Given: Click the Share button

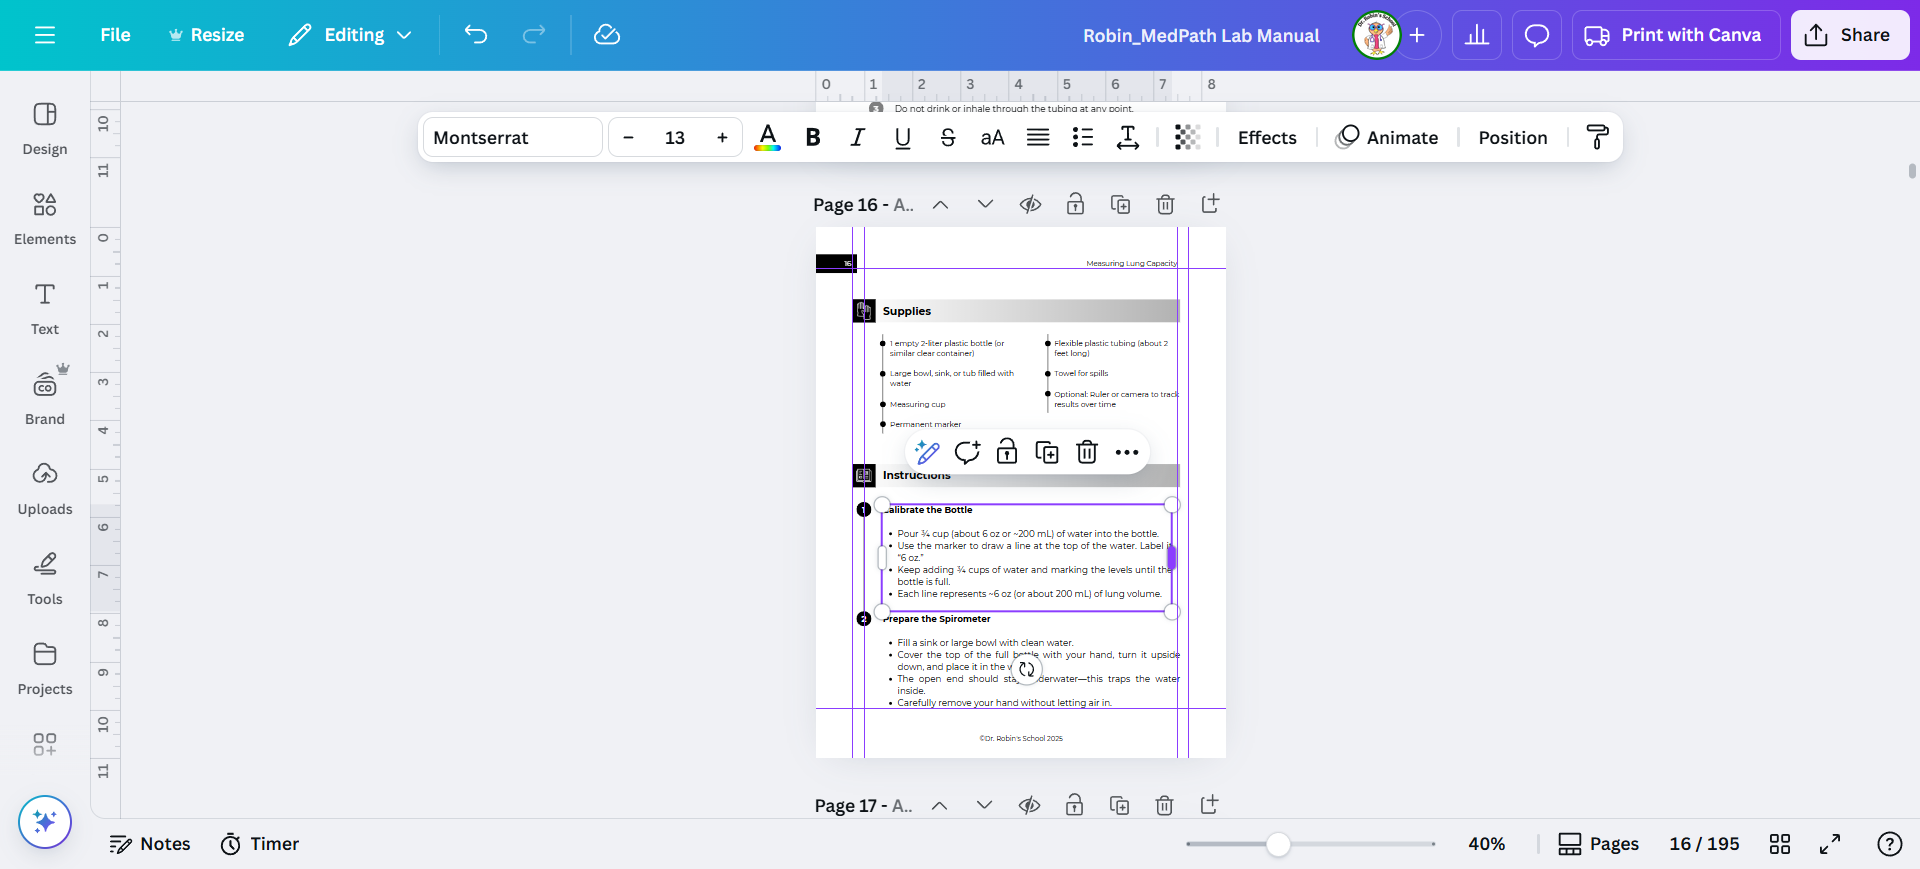Looking at the screenshot, I should [x=1849, y=35].
